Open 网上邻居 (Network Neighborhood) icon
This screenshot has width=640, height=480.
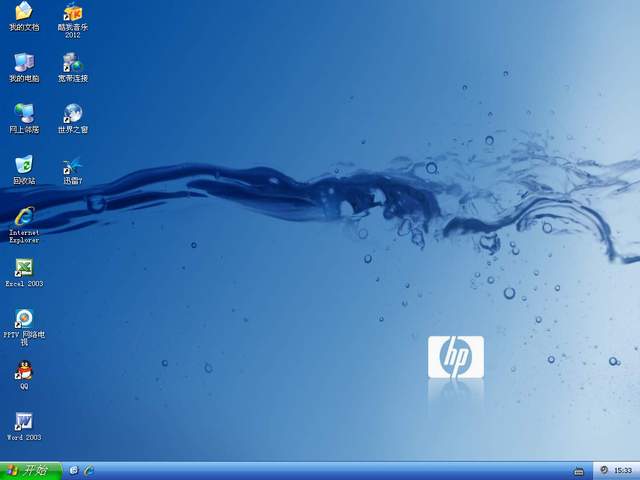[23, 114]
